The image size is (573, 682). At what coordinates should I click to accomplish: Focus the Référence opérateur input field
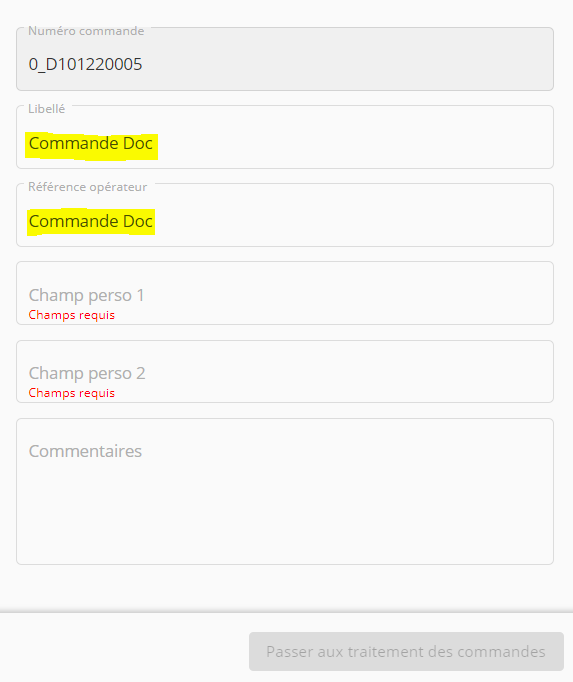[285, 215]
